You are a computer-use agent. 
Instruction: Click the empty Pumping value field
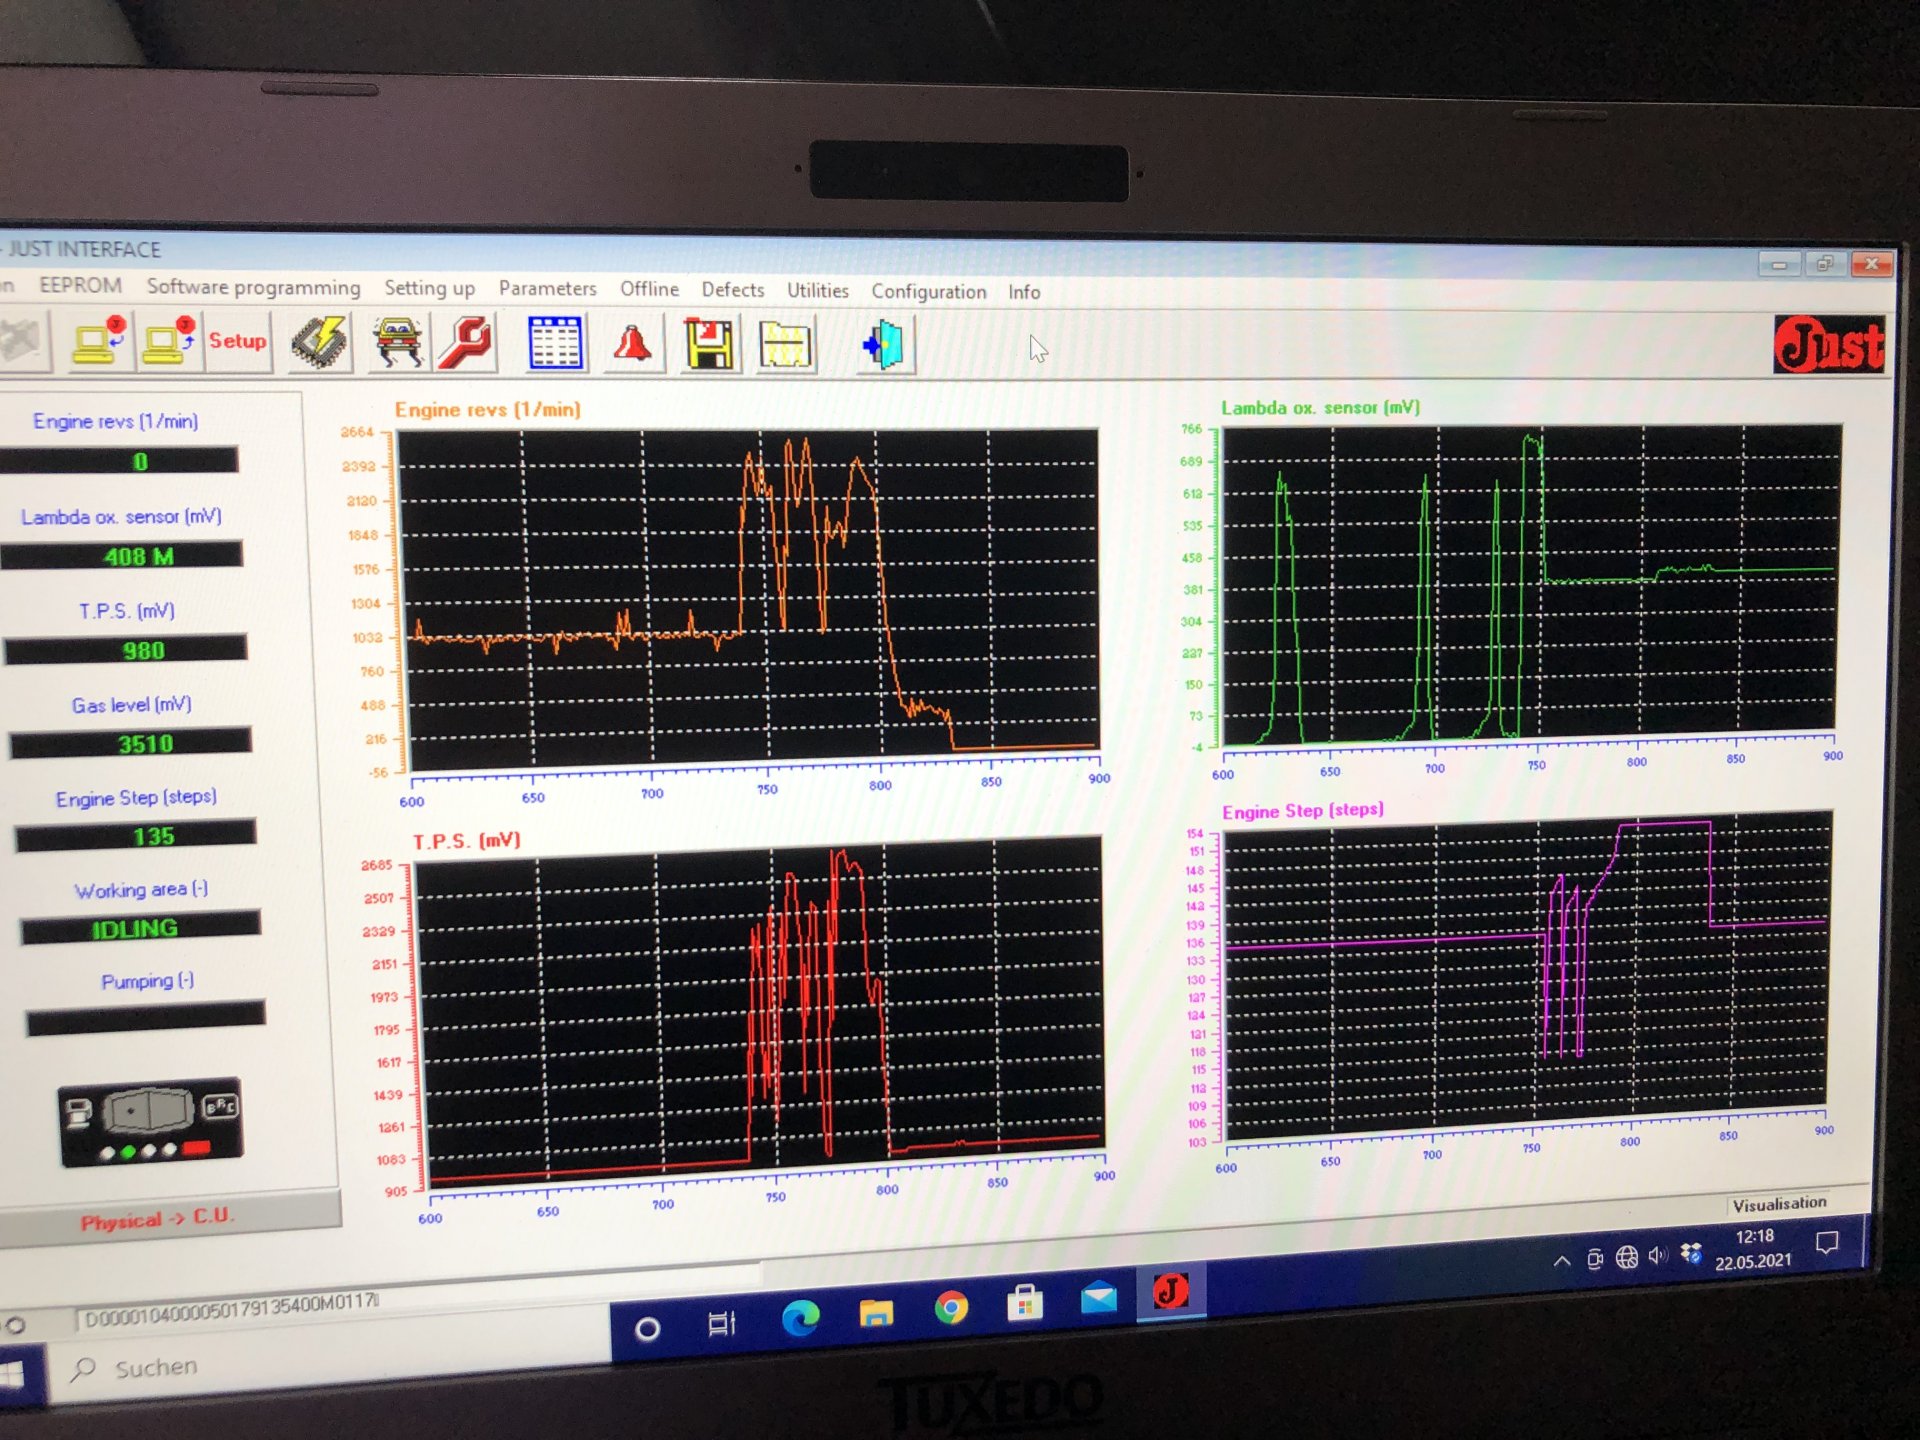pyautogui.click(x=145, y=1018)
